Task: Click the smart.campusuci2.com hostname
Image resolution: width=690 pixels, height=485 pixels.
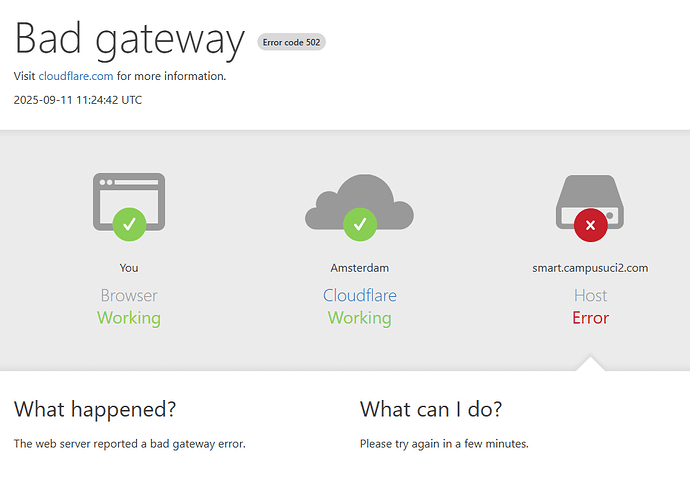Action: point(590,268)
